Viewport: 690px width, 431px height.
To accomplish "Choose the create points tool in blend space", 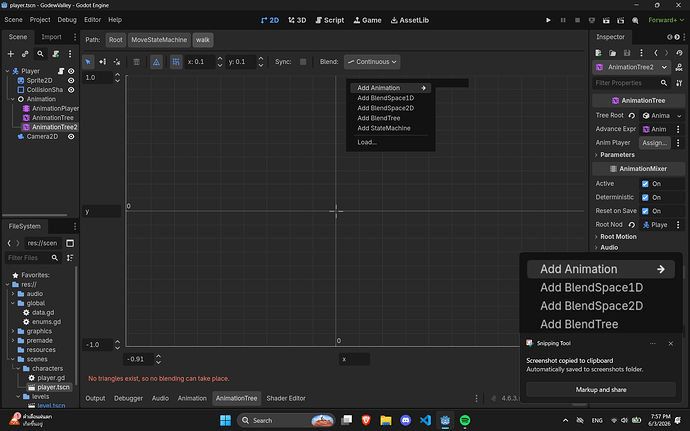I will [x=103, y=62].
